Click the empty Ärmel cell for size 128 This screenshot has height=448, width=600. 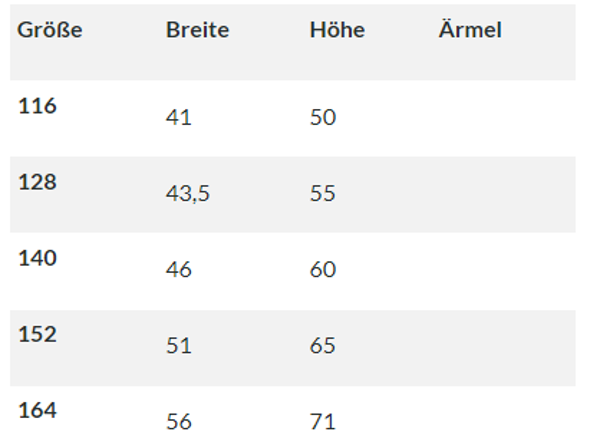click(x=500, y=194)
